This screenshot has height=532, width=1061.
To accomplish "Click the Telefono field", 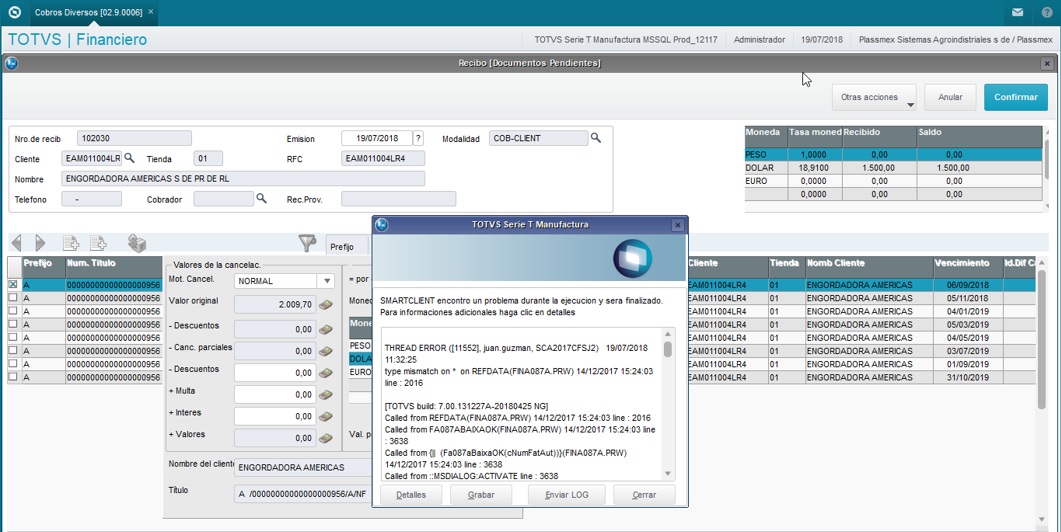I will (x=91, y=199).
